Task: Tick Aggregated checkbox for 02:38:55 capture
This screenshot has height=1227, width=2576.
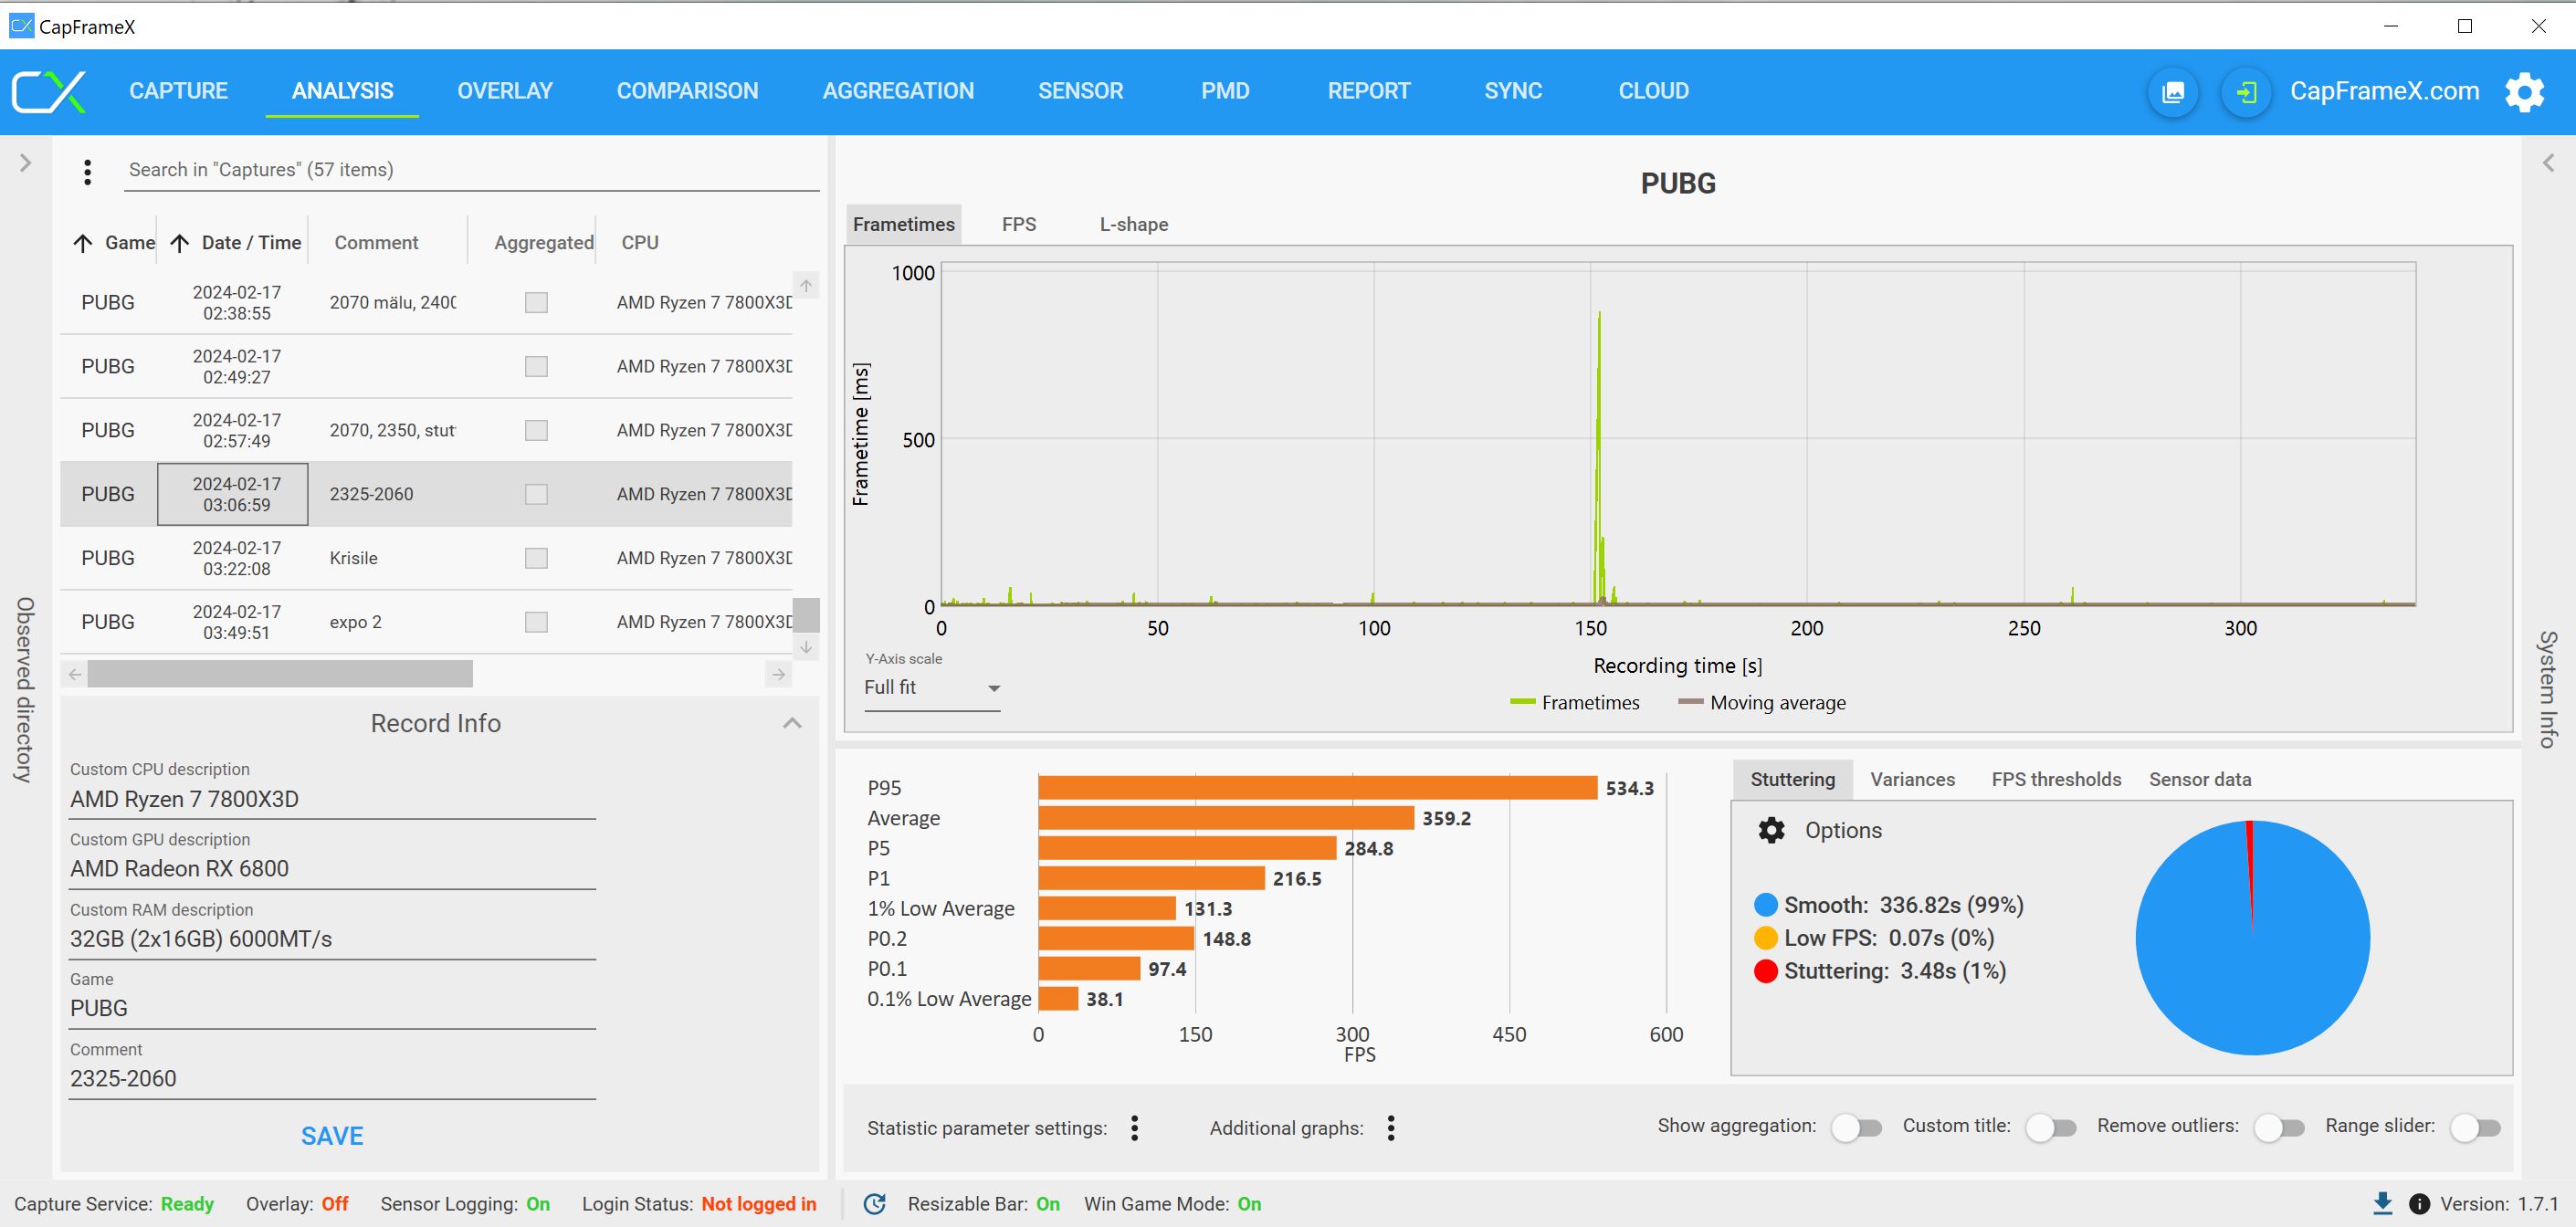Action: click(536, 302)
